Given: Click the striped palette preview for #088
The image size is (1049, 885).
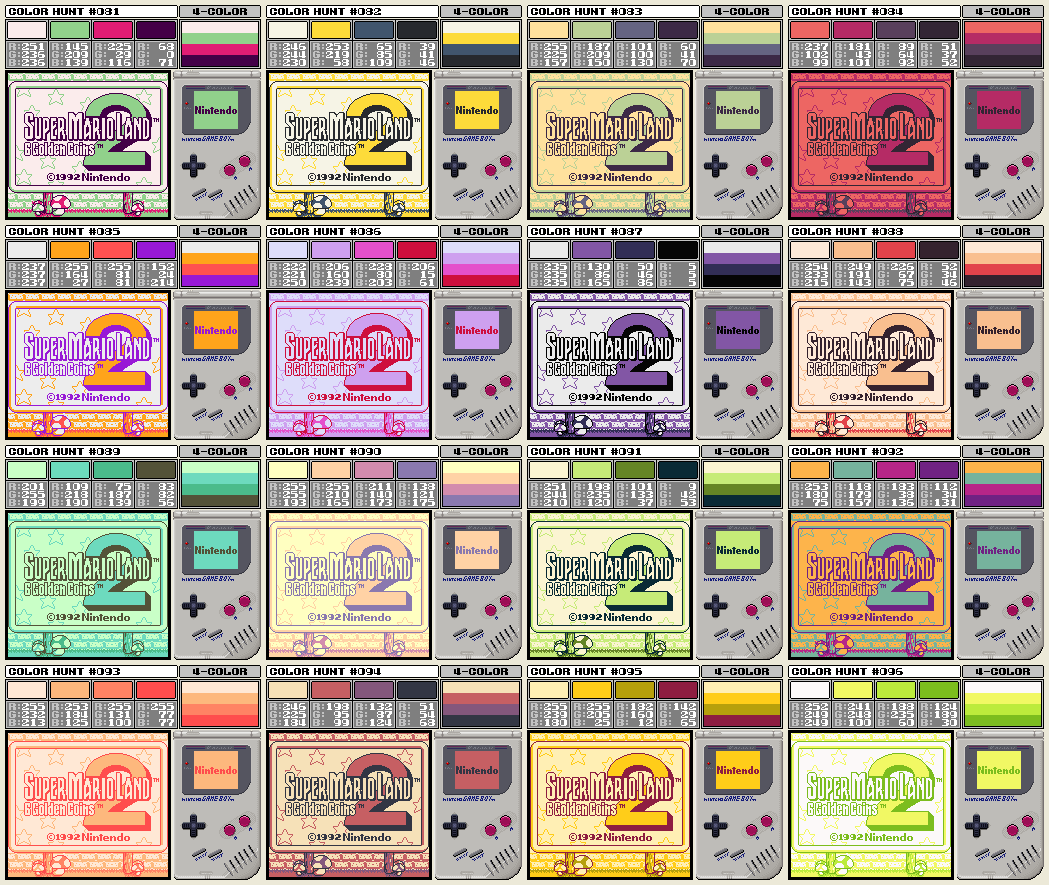Looking at the screenshot, I should 1002,264.
